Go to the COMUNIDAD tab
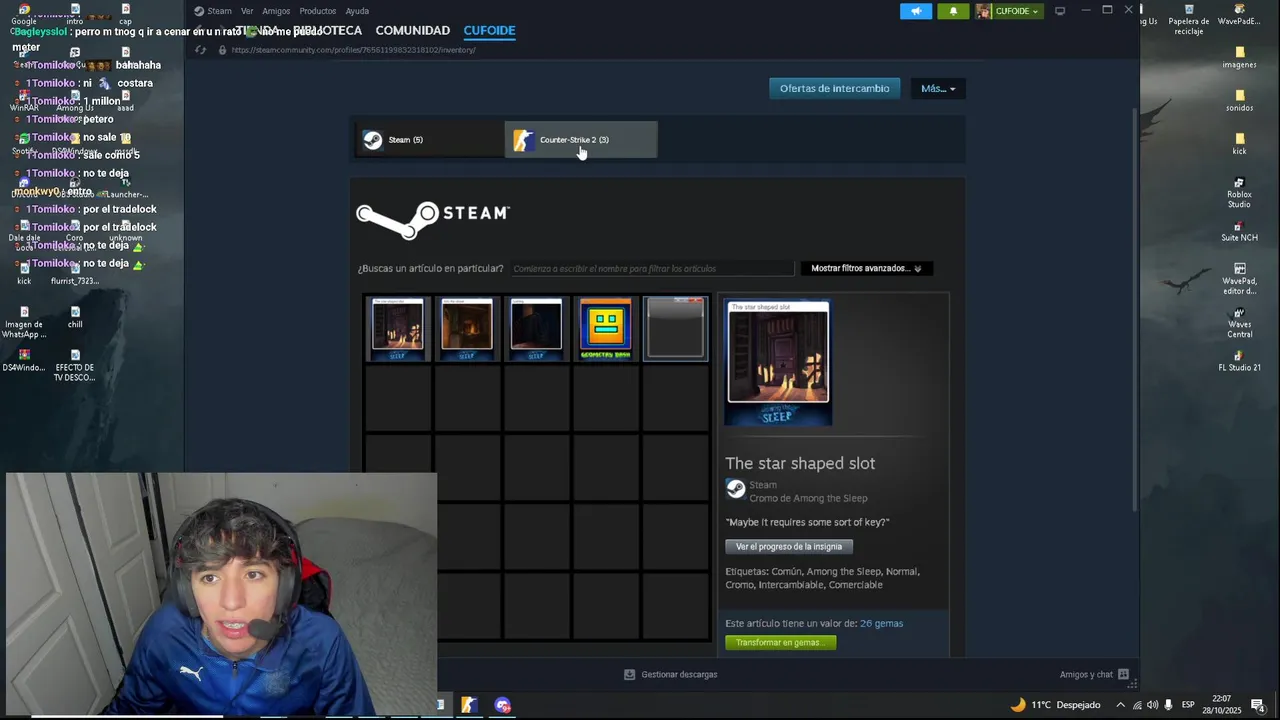This screenshot has width=1280, height=720. (x=412, y=30)
